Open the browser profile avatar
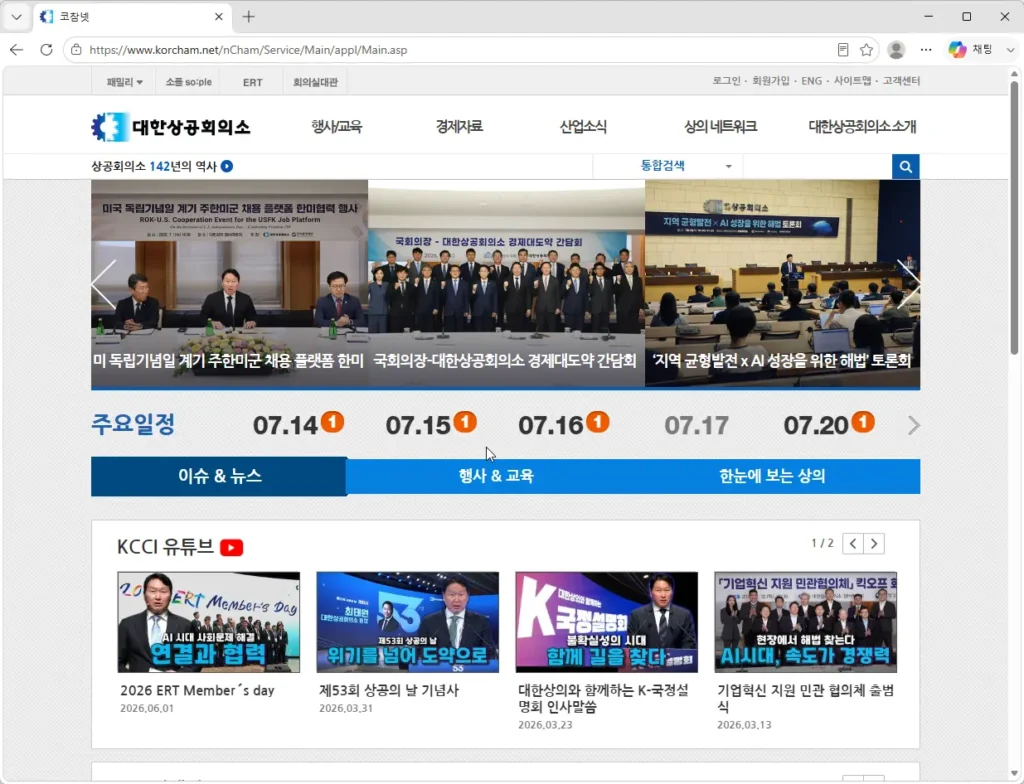The width and height of the screenshot is (1024, 784). click(x=896, y=50)
